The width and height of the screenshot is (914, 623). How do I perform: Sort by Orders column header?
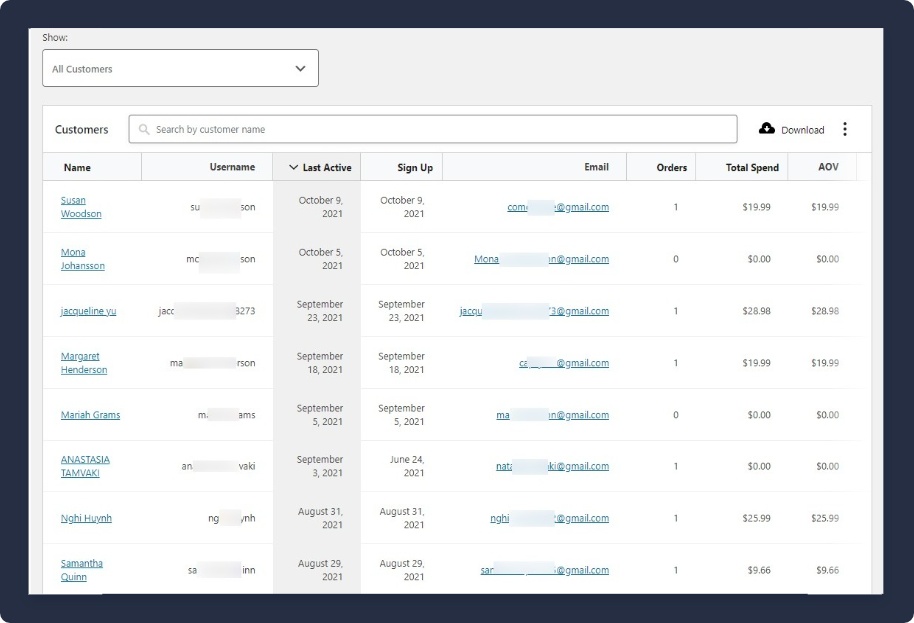point(671,168)
